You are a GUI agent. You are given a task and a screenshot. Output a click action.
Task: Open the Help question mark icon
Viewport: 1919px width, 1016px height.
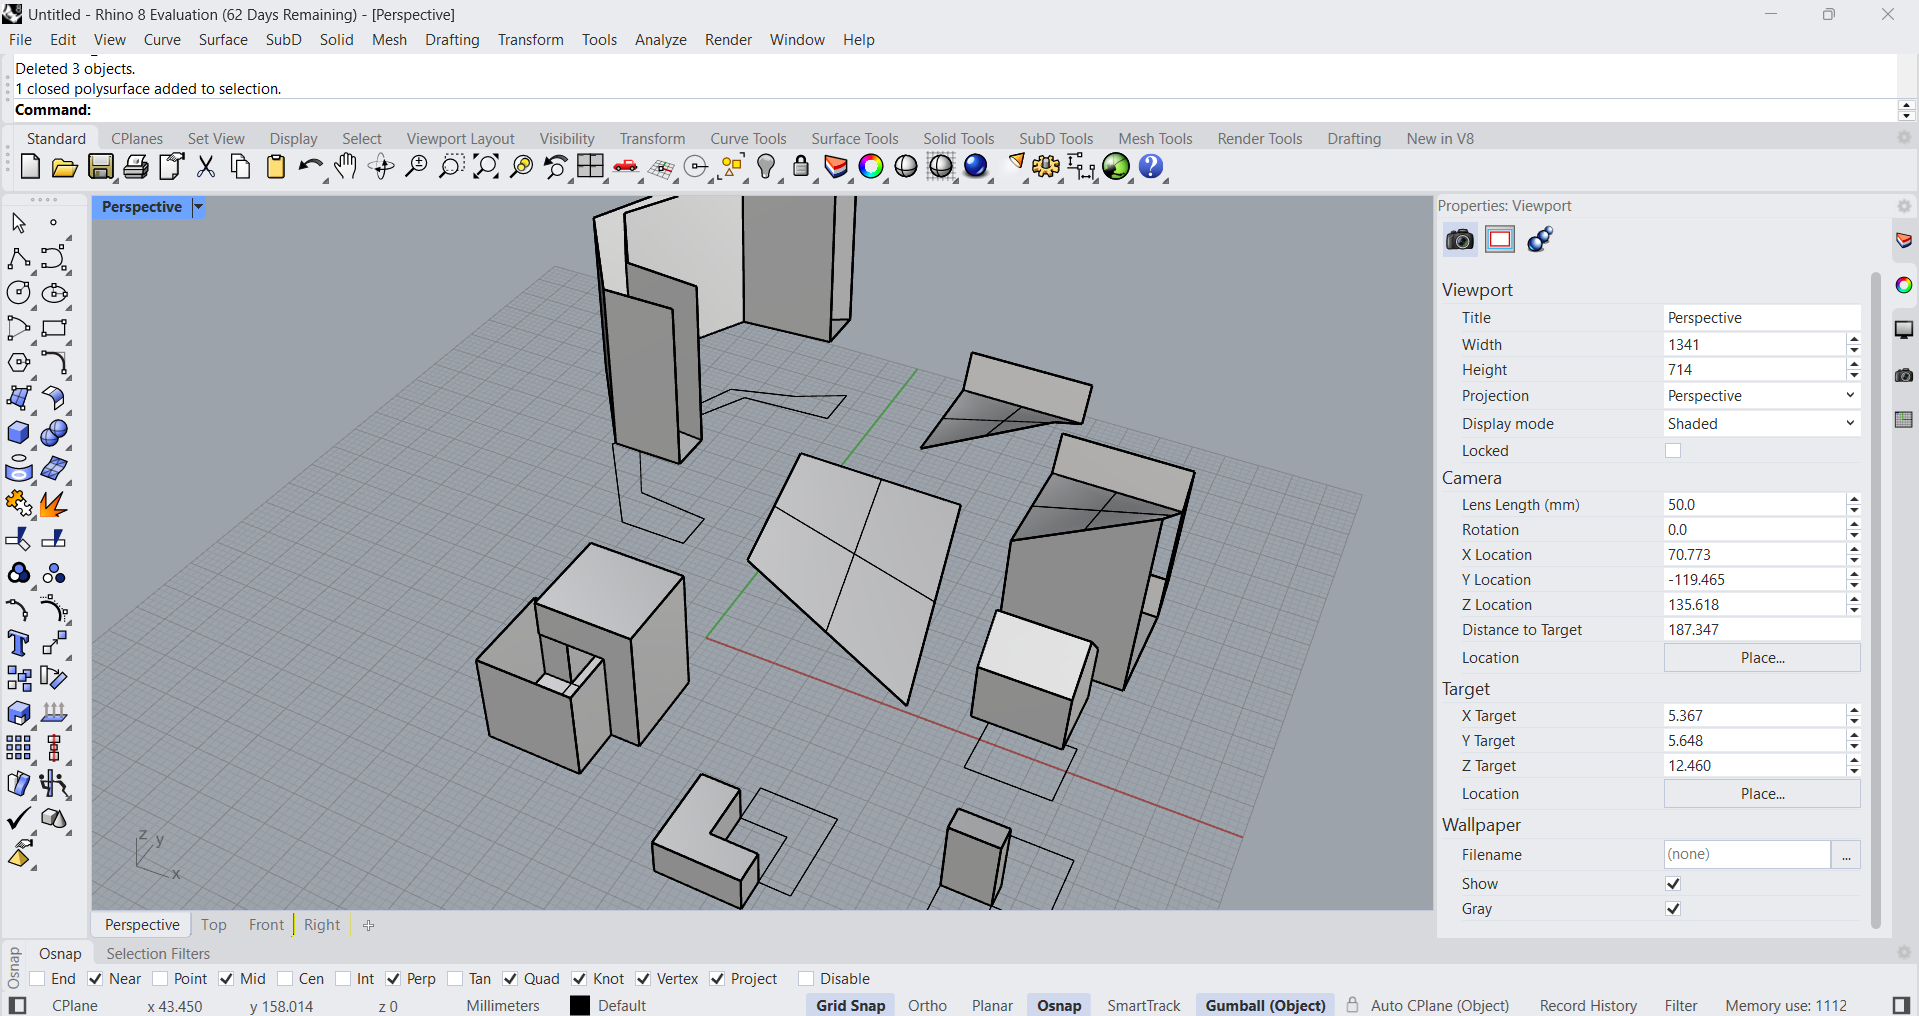(x=1151, y=167)
